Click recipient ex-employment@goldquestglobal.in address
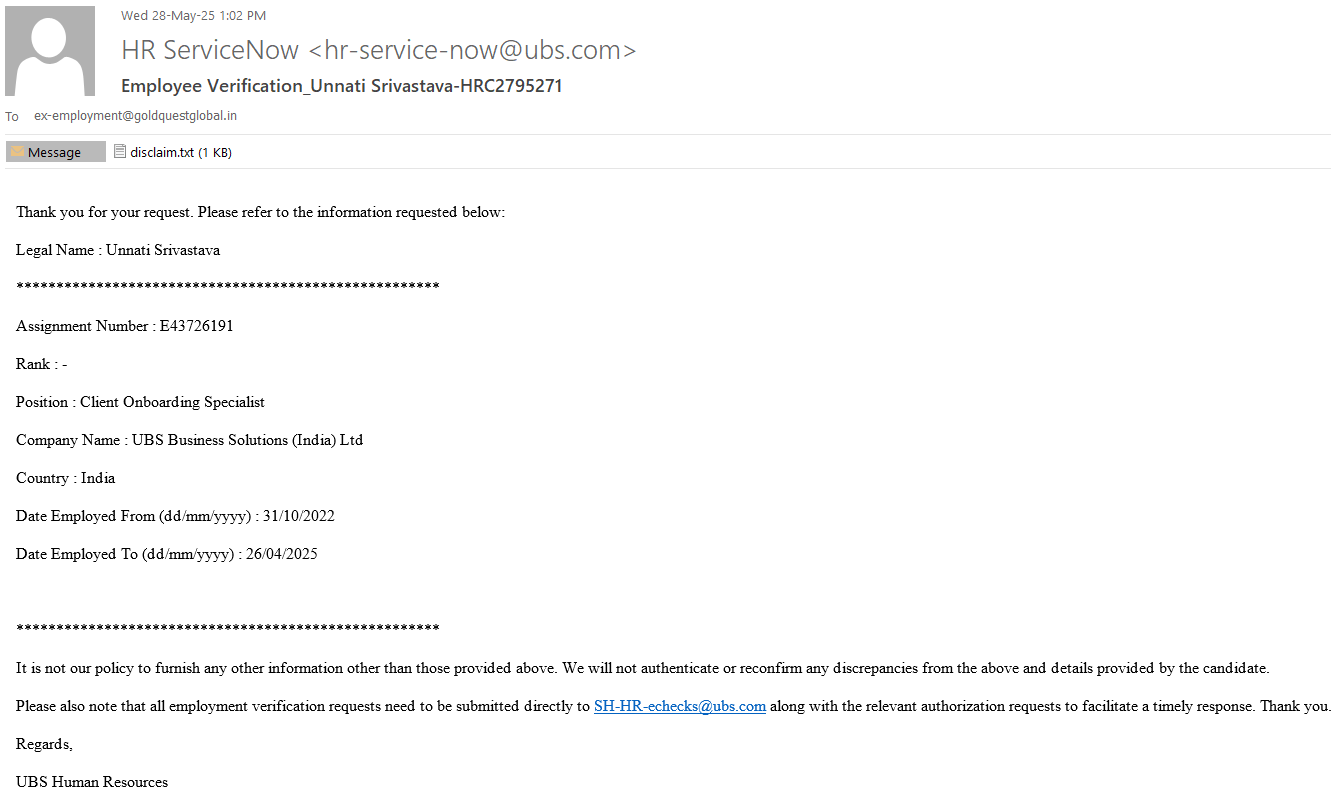1331x807 pixels. [x=135, y=116]
